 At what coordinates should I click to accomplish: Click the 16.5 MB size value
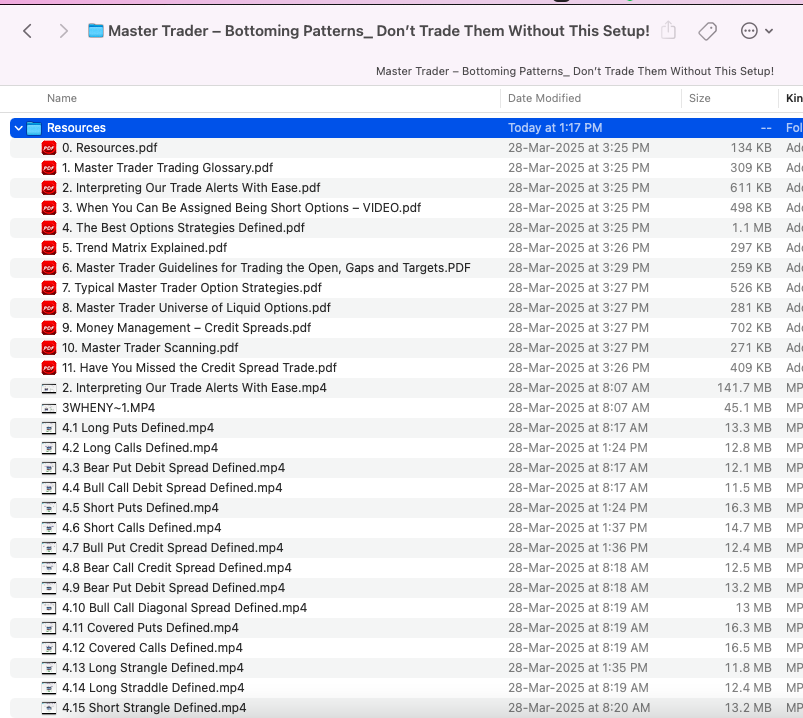pos(748,648)
